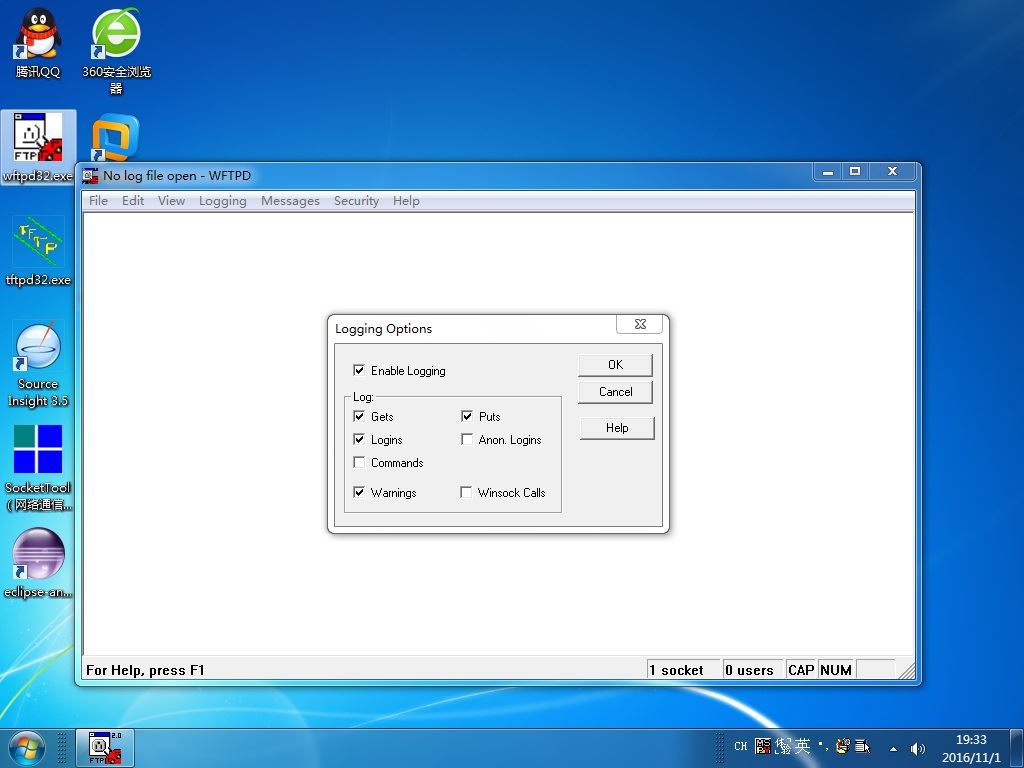Minimize the WFTPD window
Image resolution: width=1024 pixels, height=768 pixels.
click(827, 172)
